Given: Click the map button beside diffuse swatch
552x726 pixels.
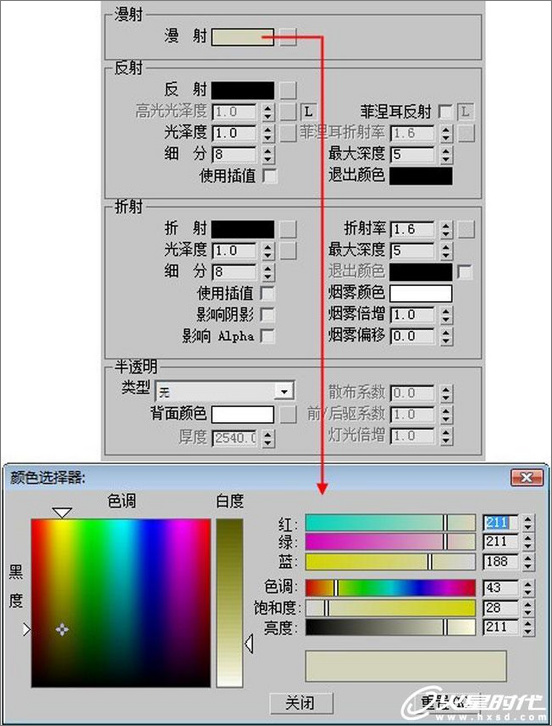Looking at the screenshot, I should pos(288,38).
